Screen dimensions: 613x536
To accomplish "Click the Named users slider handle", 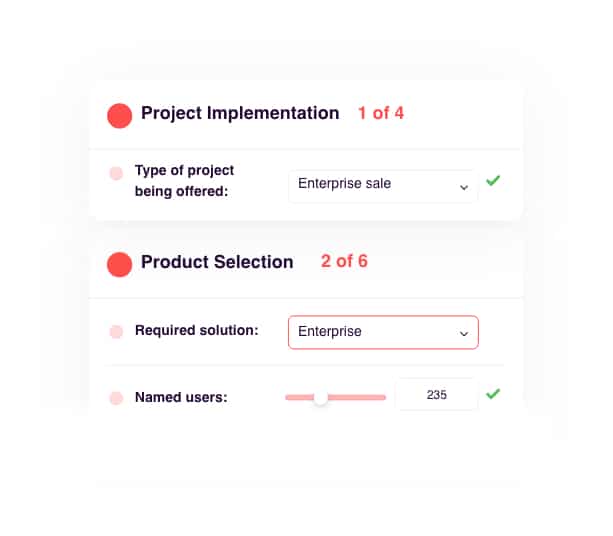I will (x=321, y=398).
